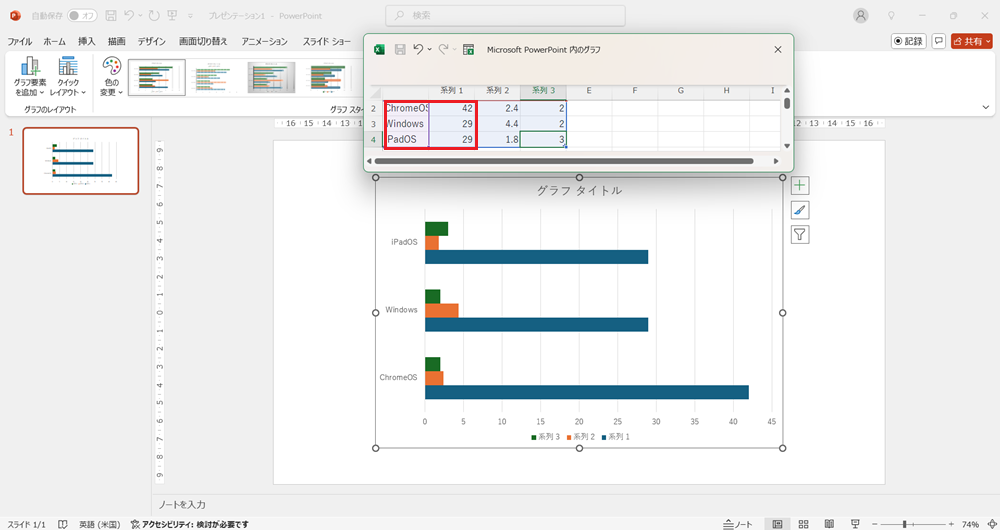Switch to slide sorter view icon
1000x530 pixels.
click(804, 524)
